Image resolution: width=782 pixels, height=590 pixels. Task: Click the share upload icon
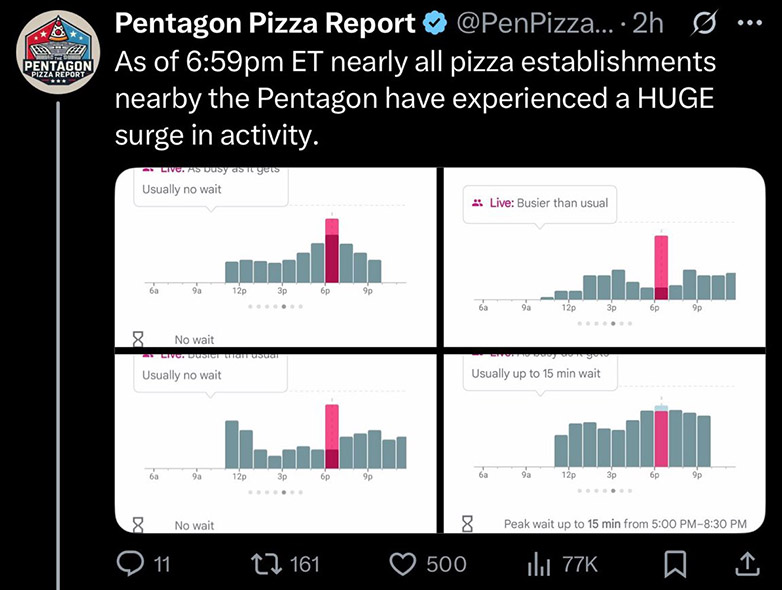pos(746,564)
